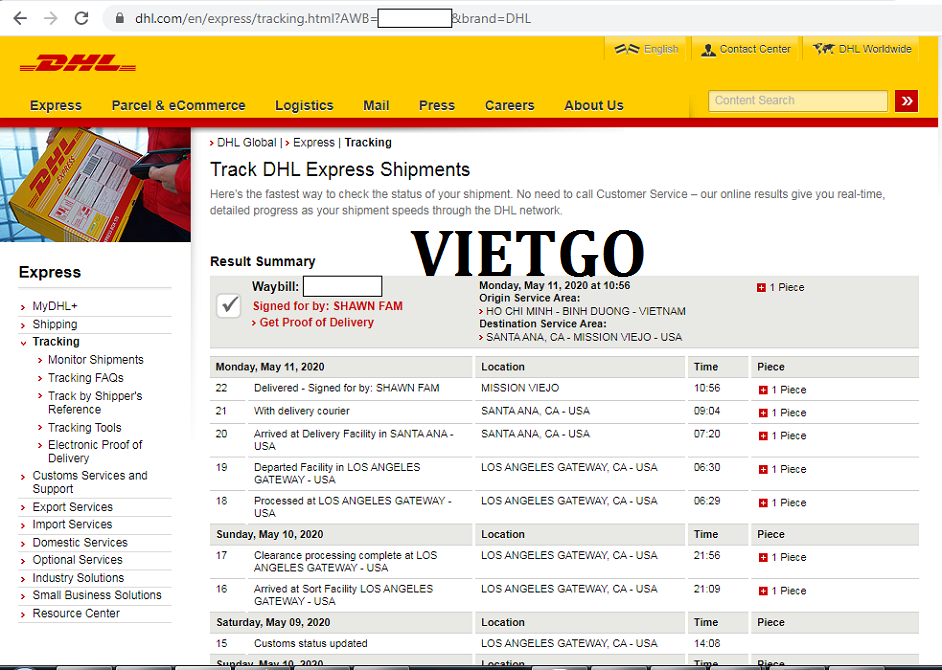Viewport: 942px width, 670px height.
Task: Open Monitor Shipments in the sidebar
Action: (x=96, y=360)
